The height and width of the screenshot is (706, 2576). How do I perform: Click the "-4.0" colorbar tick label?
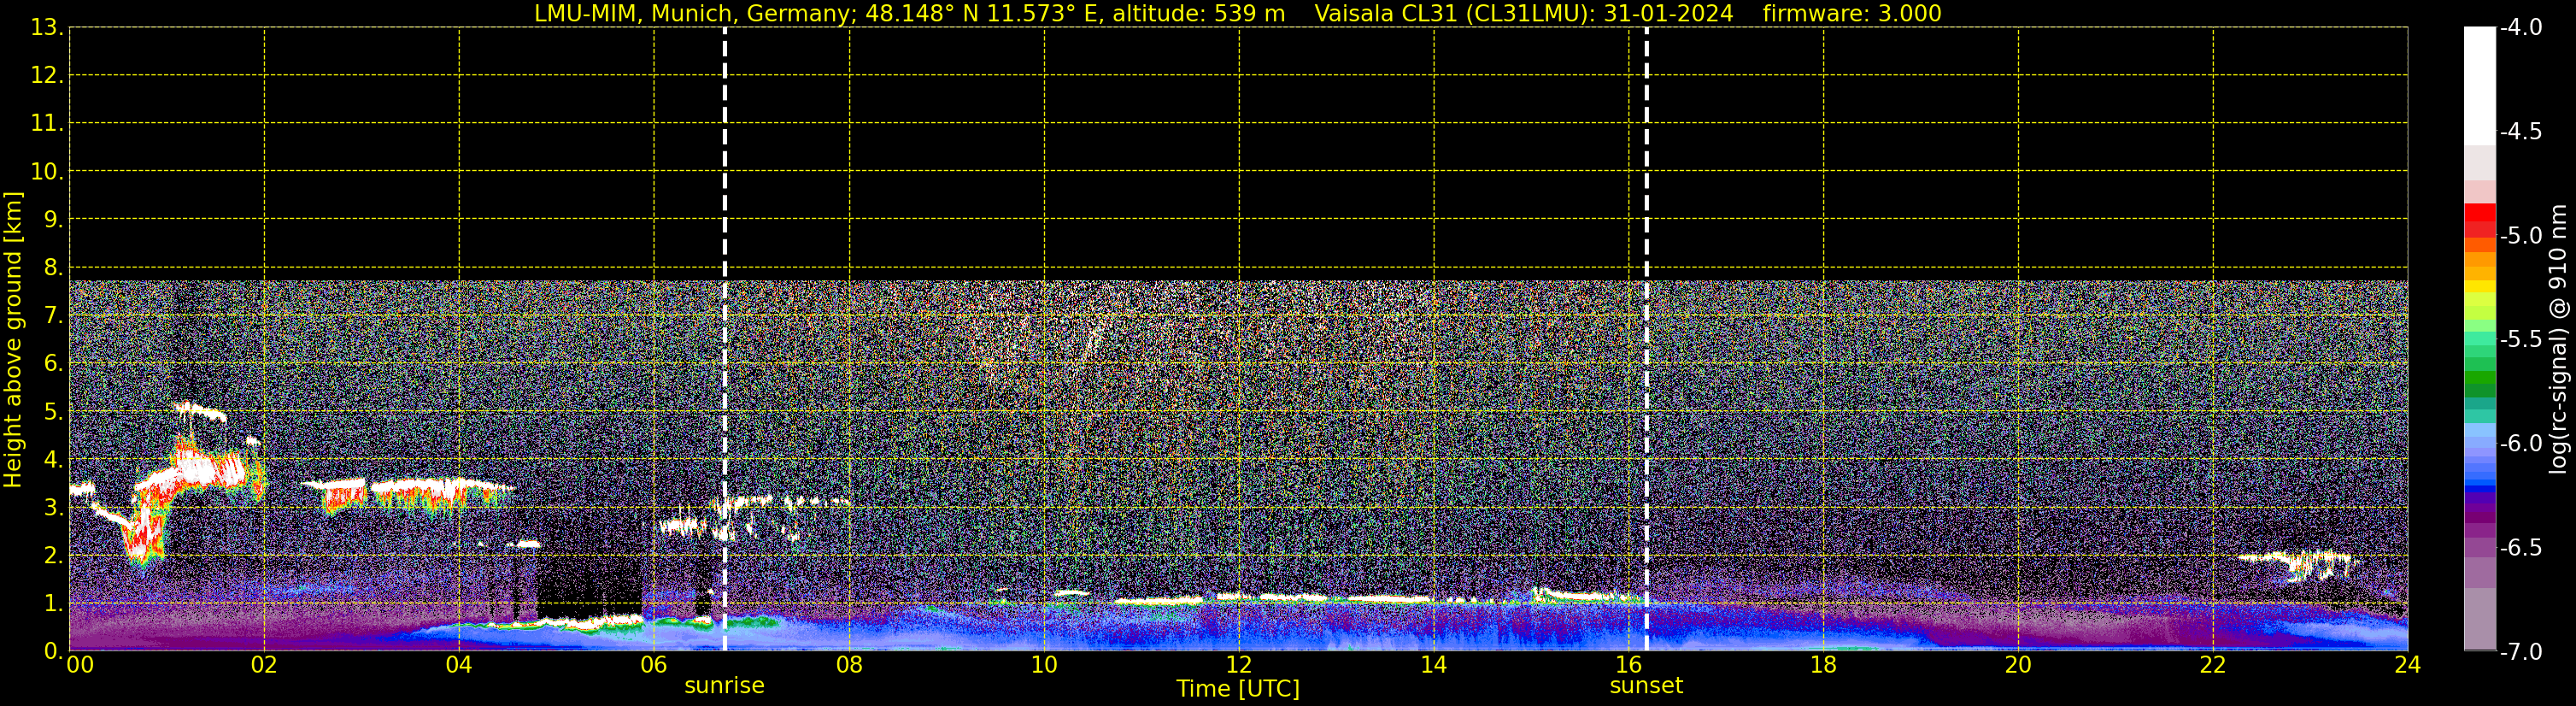[2523, 27]
